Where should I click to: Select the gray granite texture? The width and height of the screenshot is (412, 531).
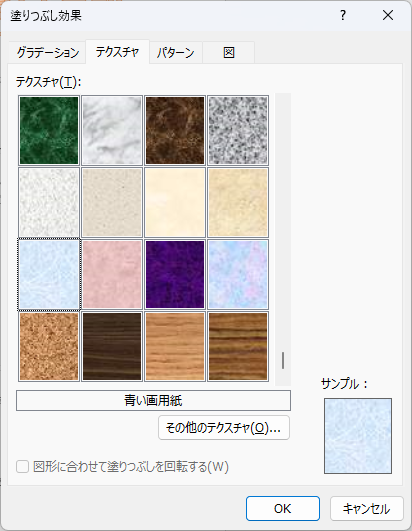point(238,130)
